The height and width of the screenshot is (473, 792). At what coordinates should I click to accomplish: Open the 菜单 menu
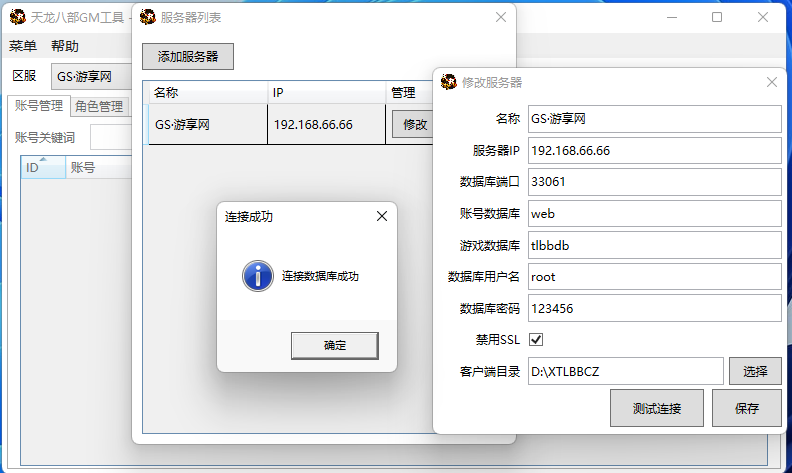point(23,46)
